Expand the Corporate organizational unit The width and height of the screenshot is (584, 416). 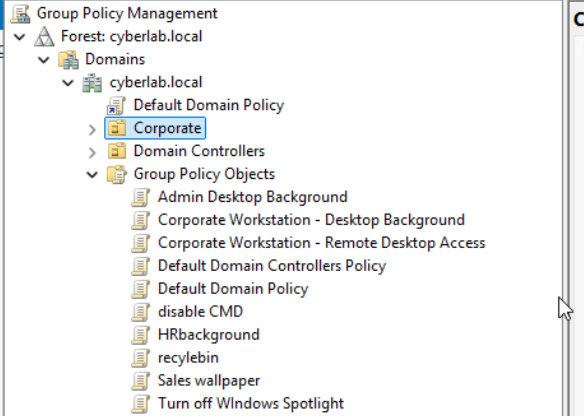[92, 130]
